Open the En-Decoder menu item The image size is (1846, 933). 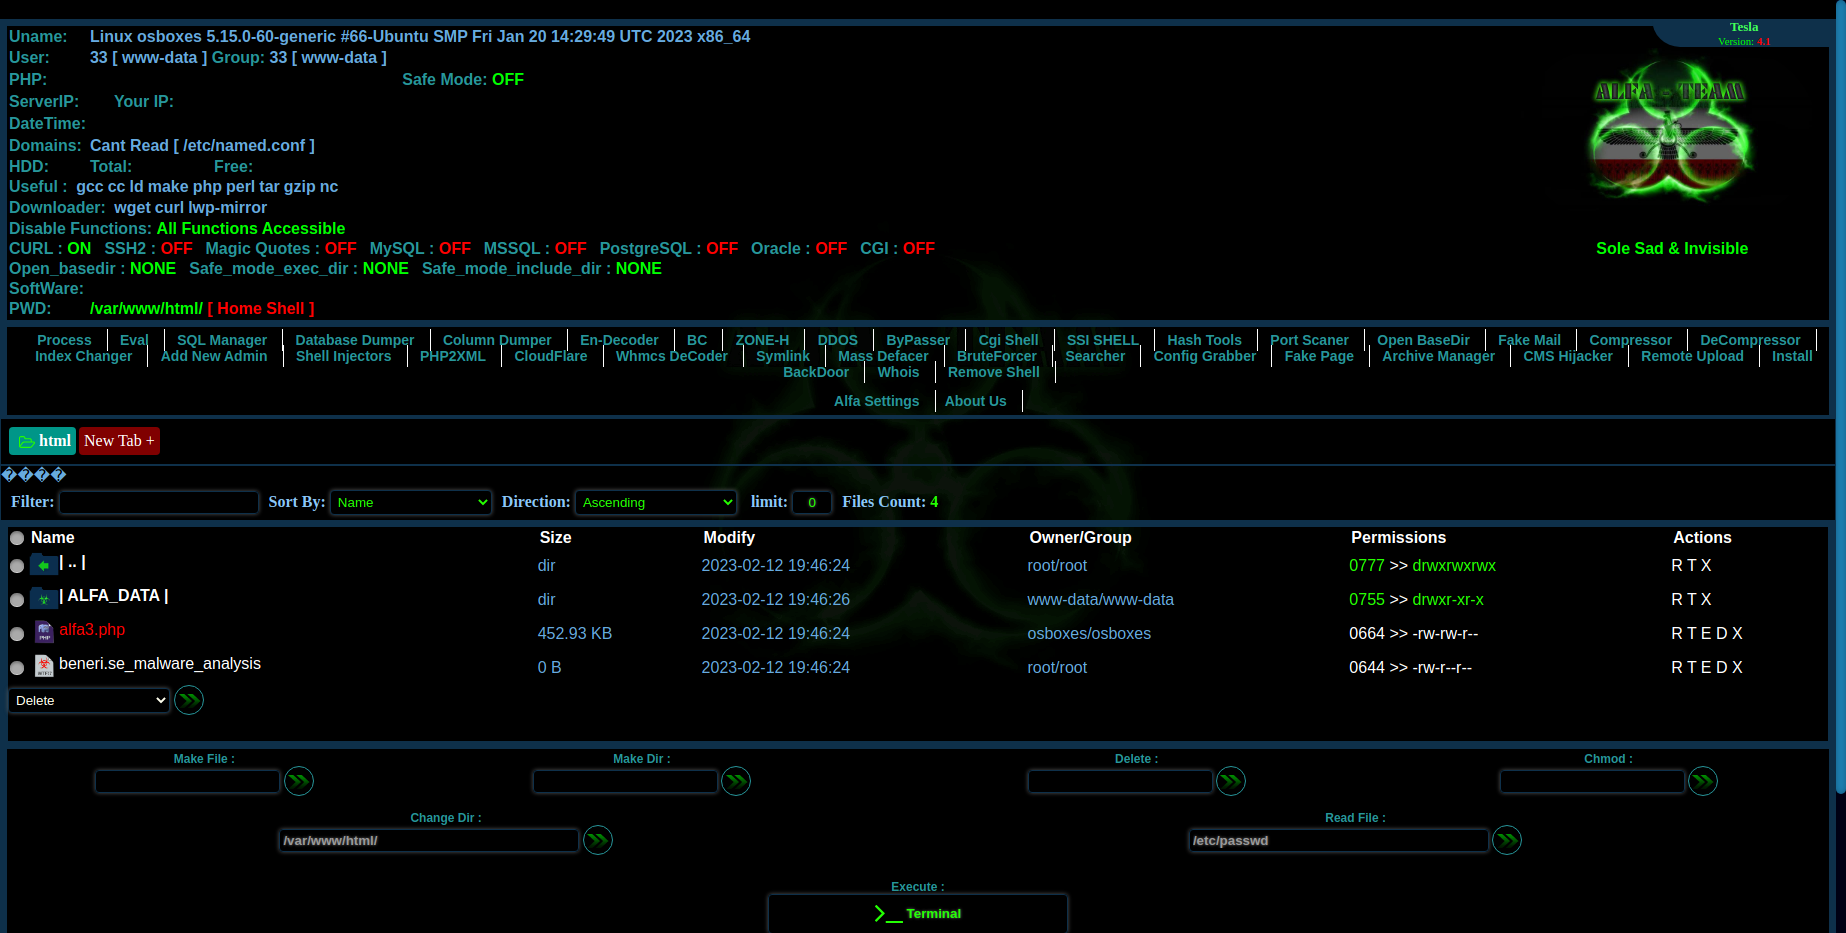click(x=619, y=340)
